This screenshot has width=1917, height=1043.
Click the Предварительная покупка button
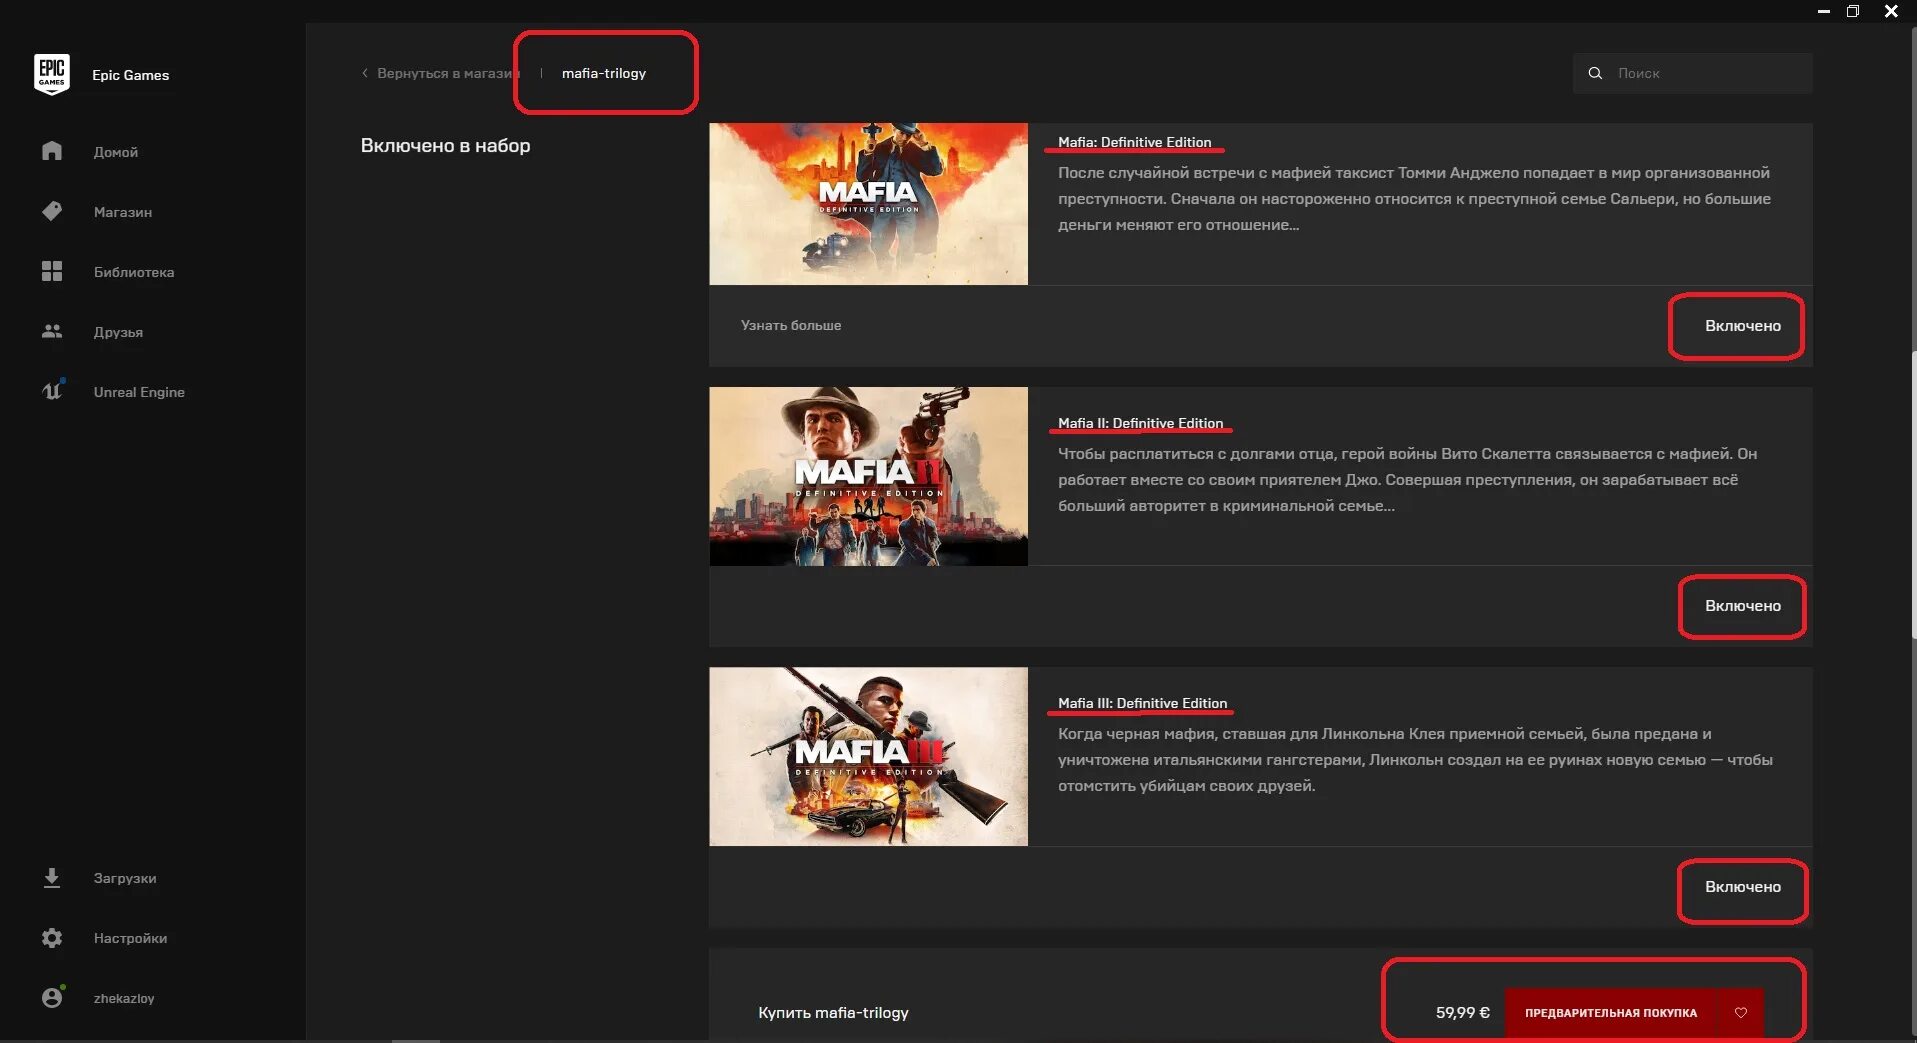click(x=1611, y=1012)
